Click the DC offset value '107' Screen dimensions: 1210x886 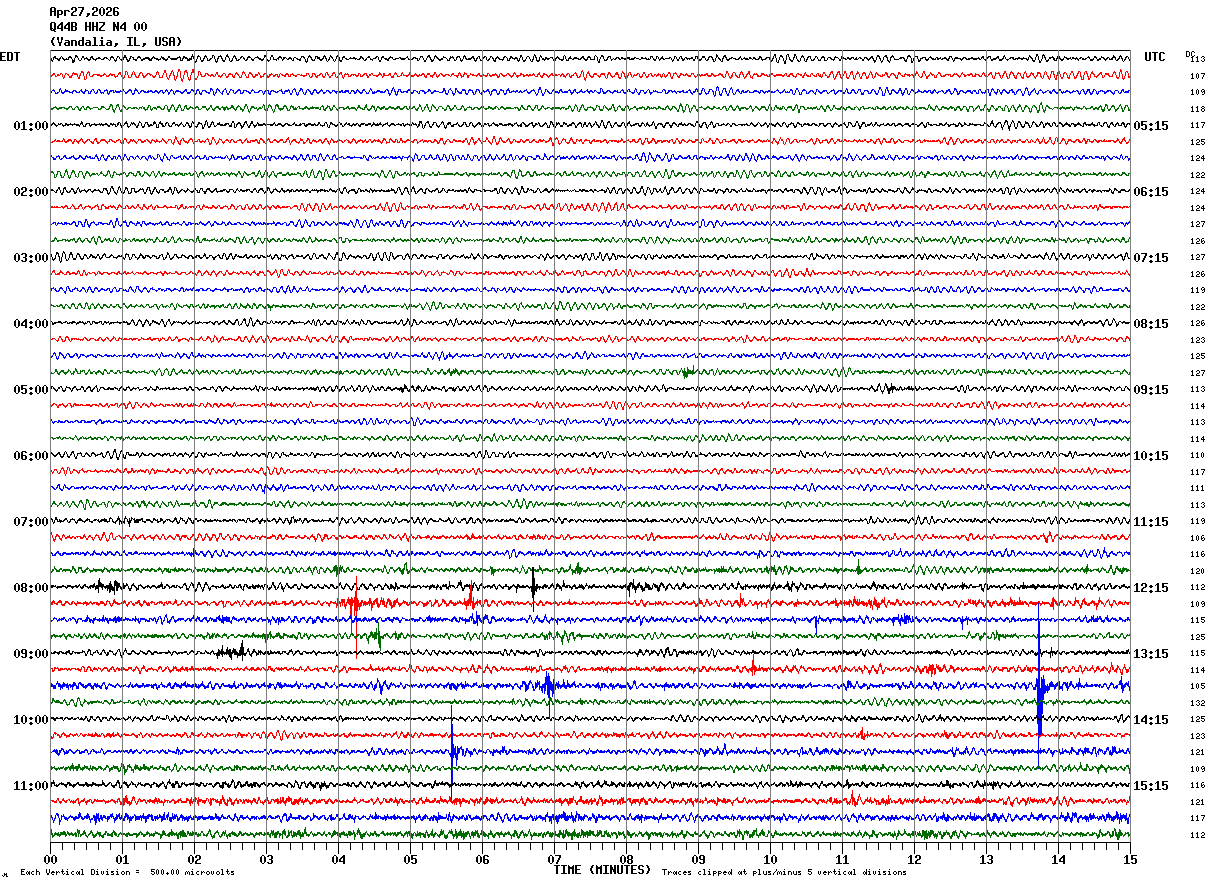pos(1197,76)
